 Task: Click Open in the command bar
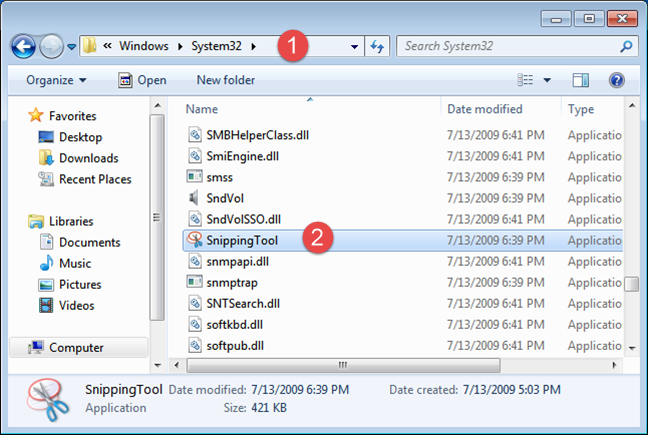point(142,80)
